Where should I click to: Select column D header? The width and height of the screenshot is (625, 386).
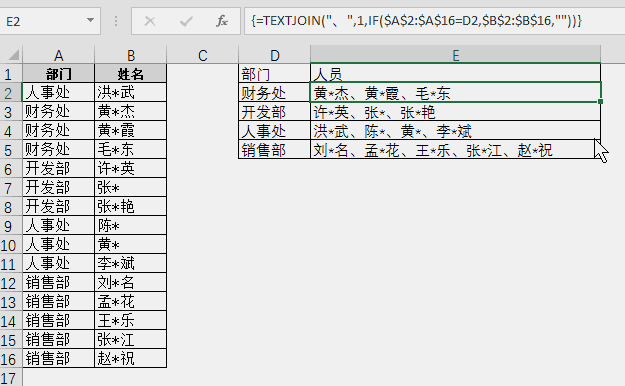coord(275,55)
